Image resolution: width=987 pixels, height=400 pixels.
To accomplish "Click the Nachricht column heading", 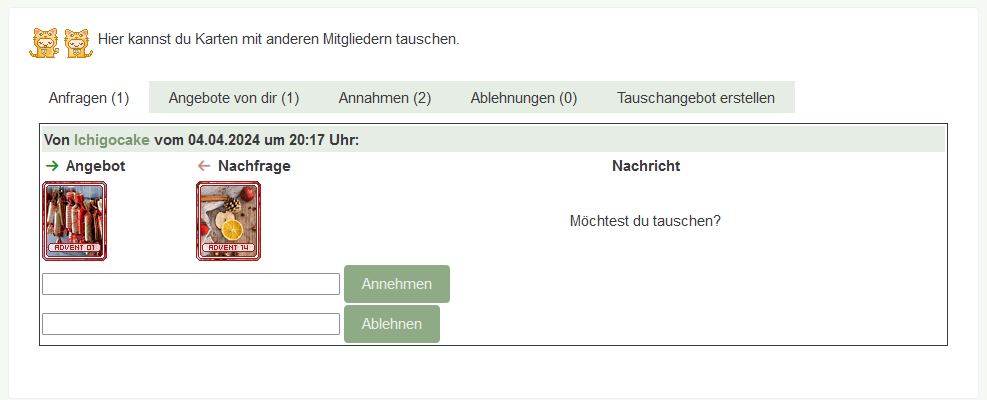I will click(646, 166).
